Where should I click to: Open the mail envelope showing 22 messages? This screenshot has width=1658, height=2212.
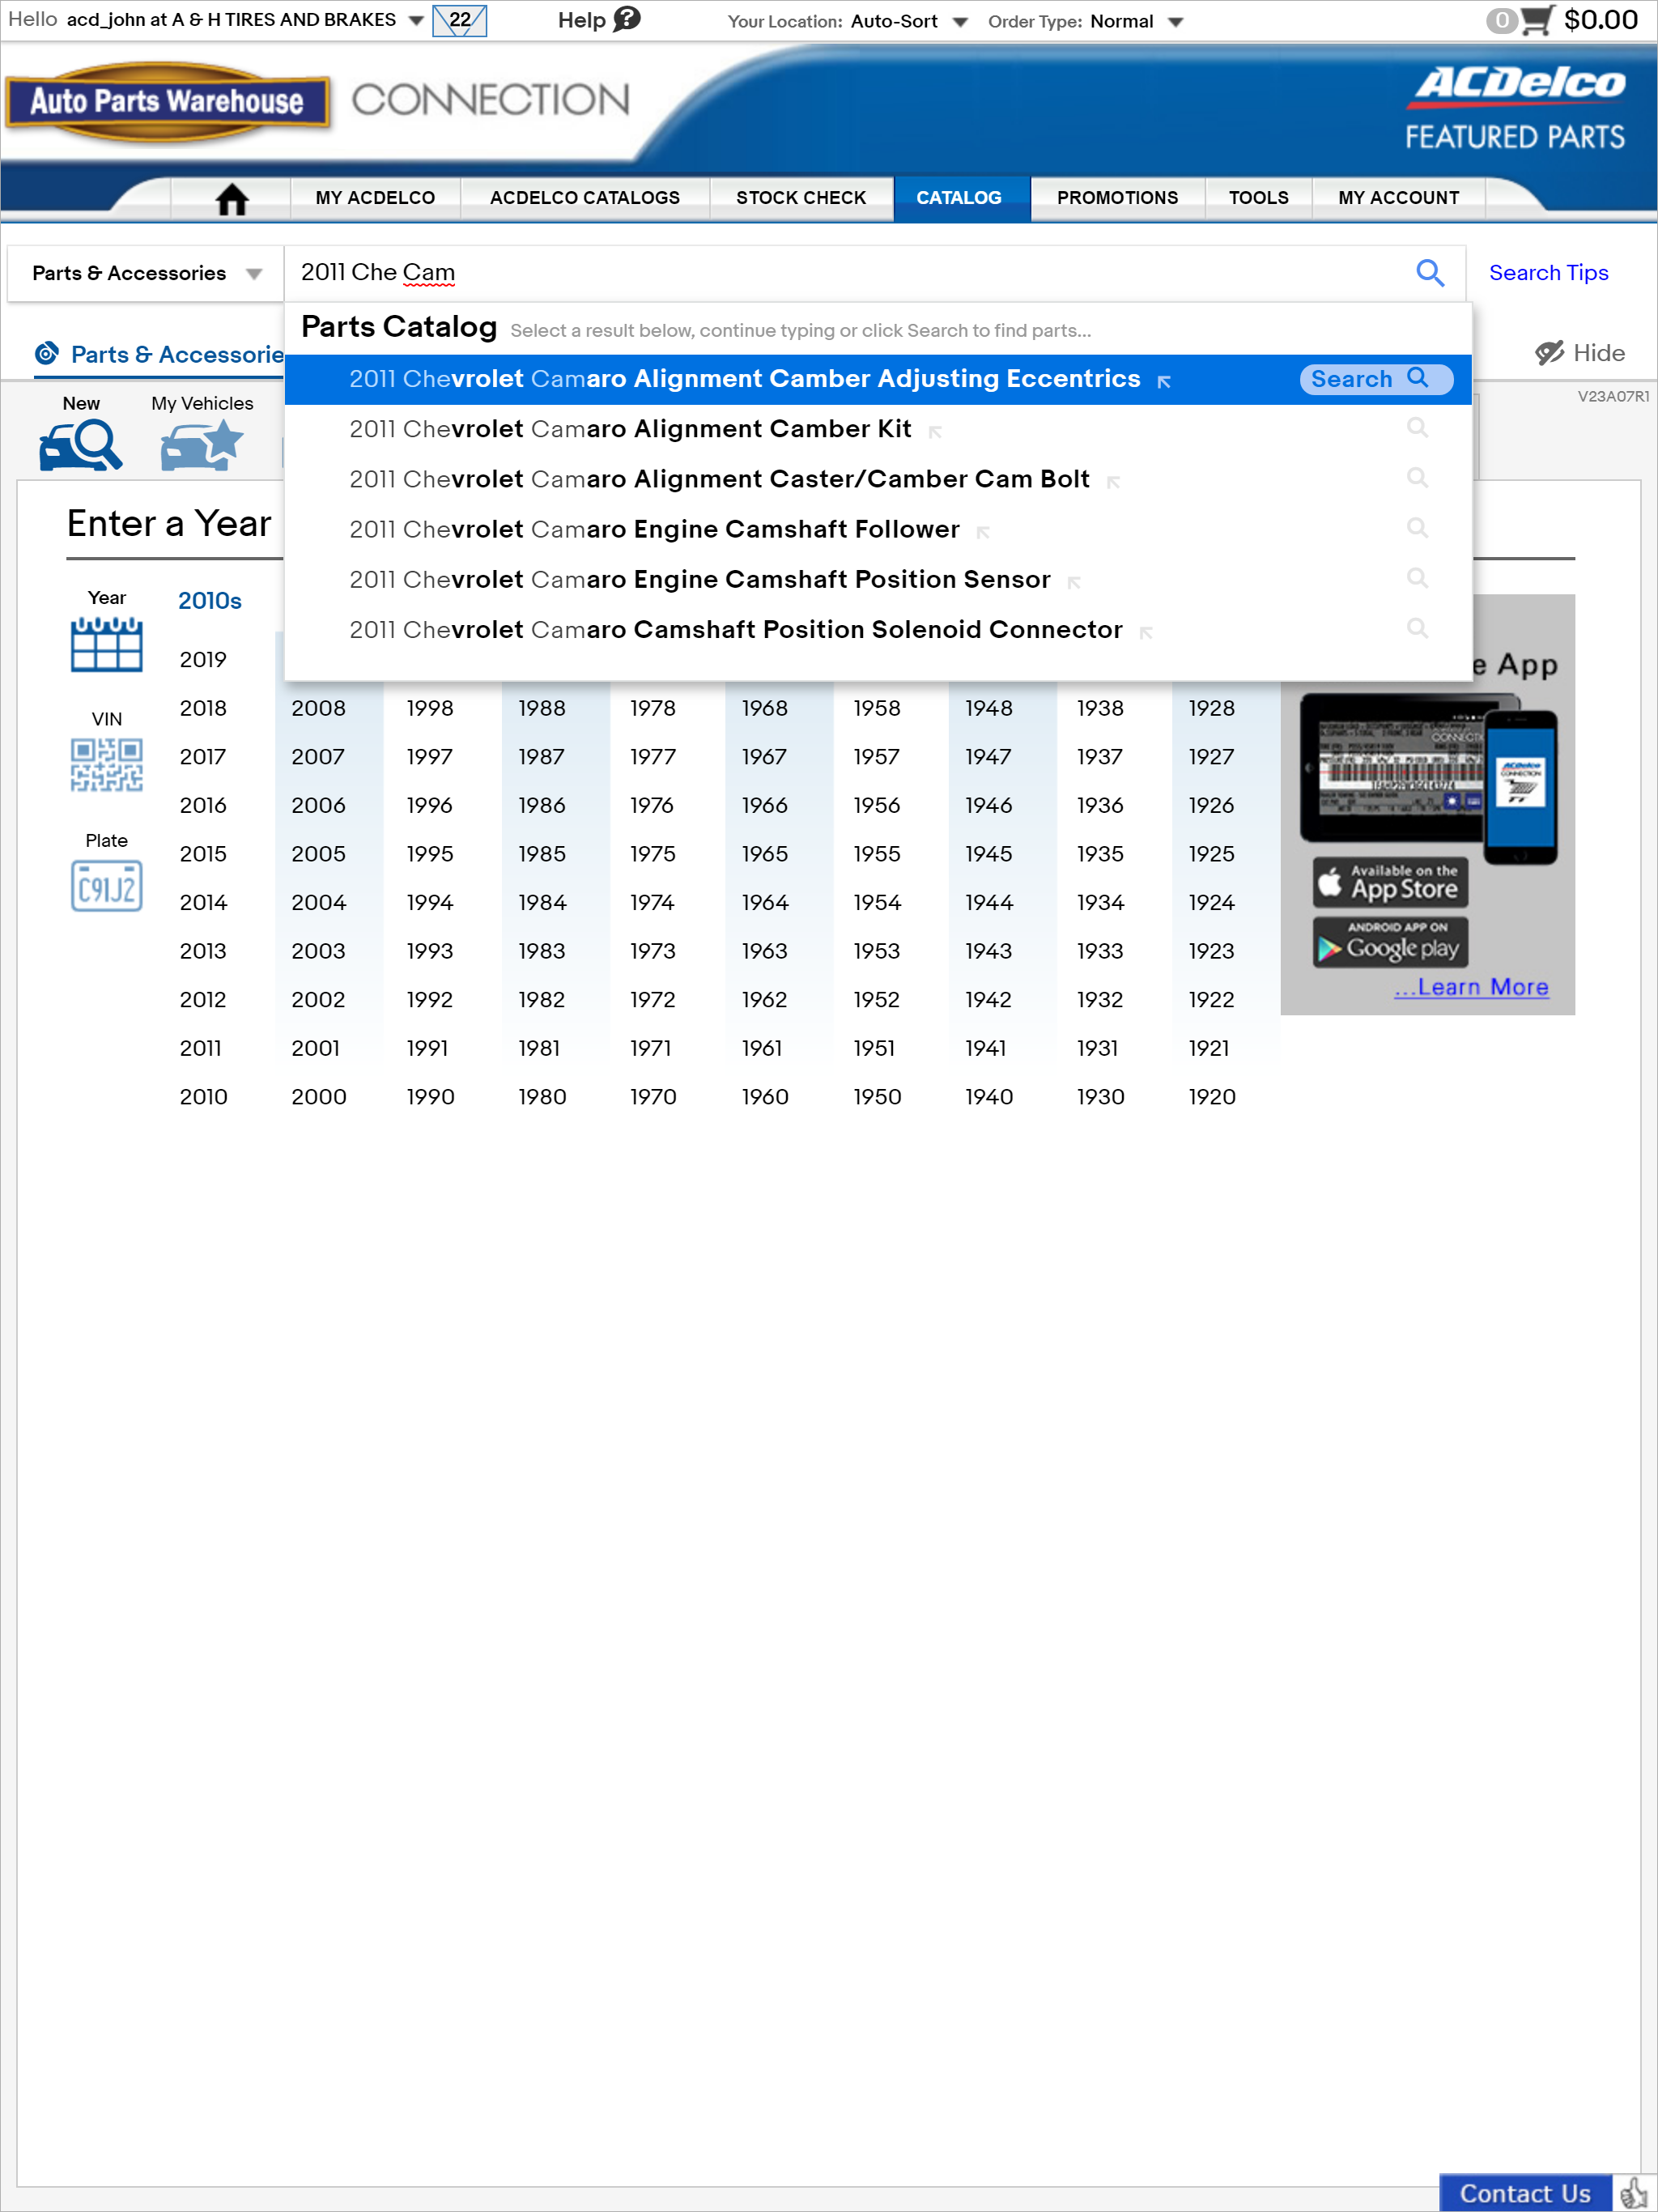point(460,21)
